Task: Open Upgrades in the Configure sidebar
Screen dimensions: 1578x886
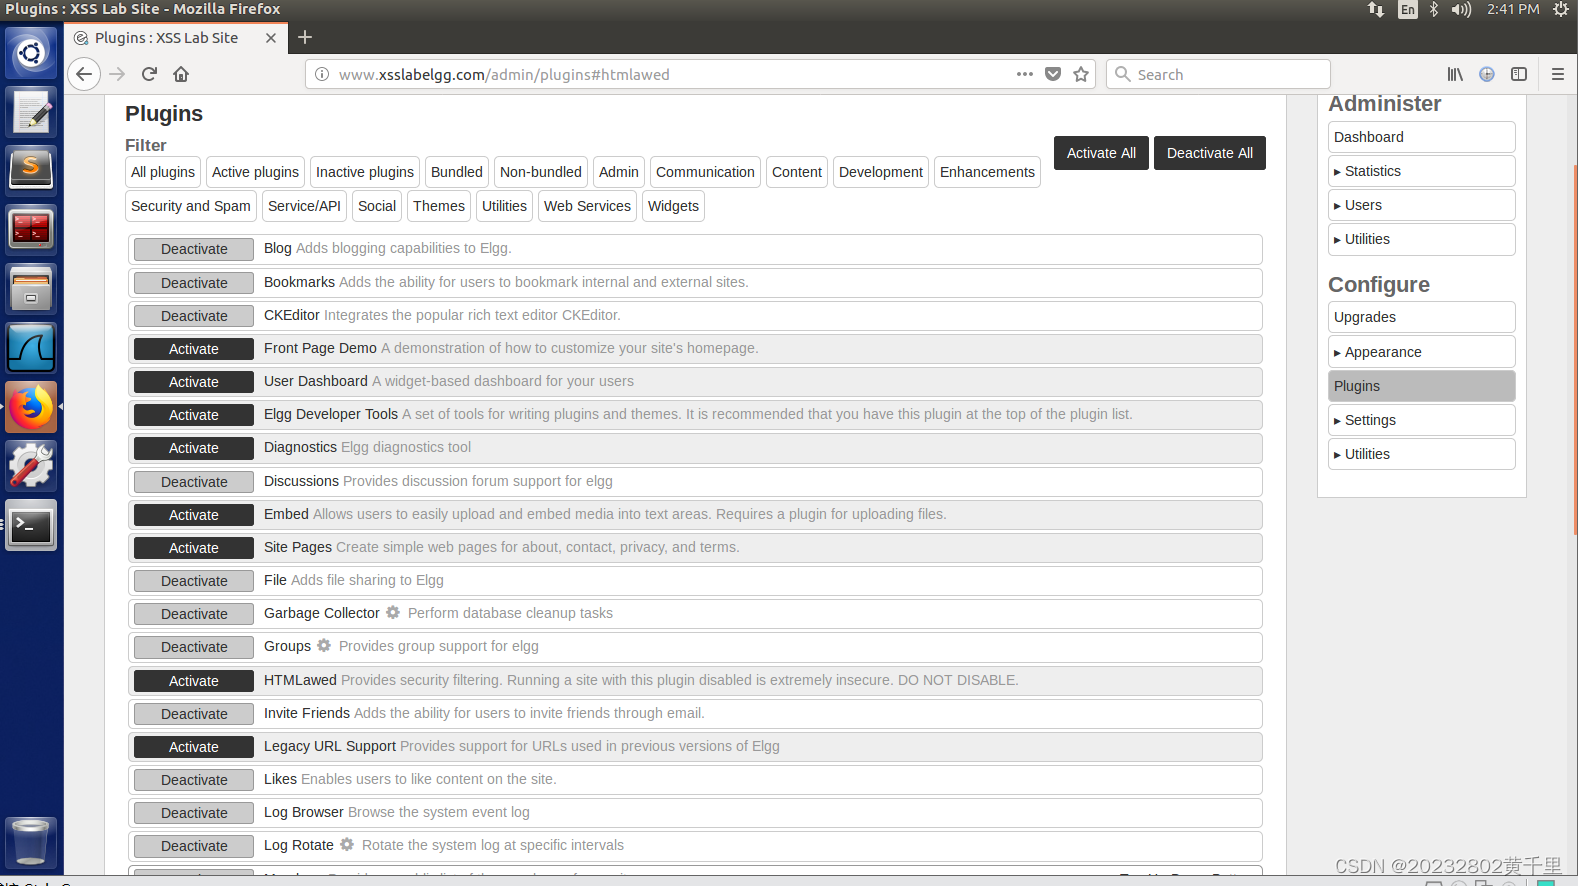Action: (1421, 317)
